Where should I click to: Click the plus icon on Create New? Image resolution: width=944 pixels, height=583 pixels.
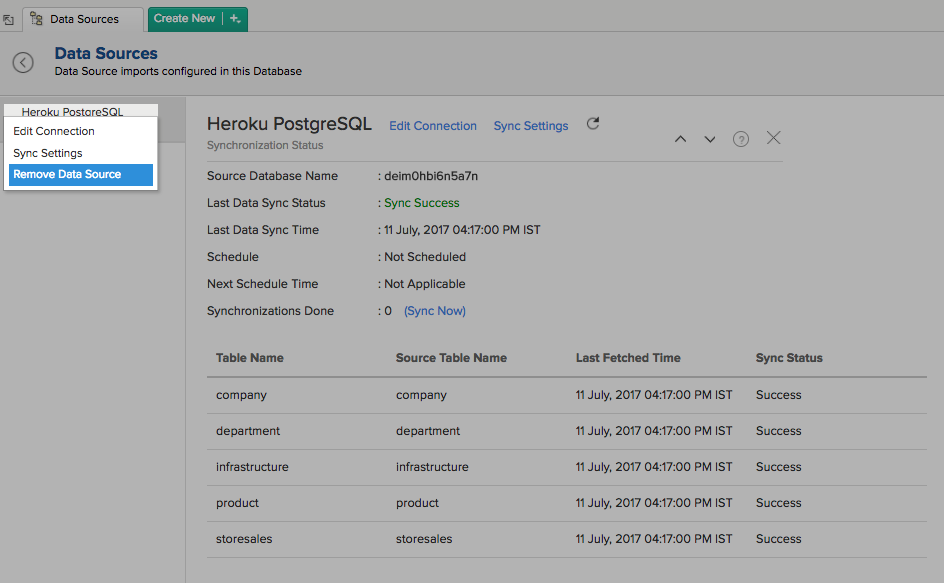click(x=235, y=19)
